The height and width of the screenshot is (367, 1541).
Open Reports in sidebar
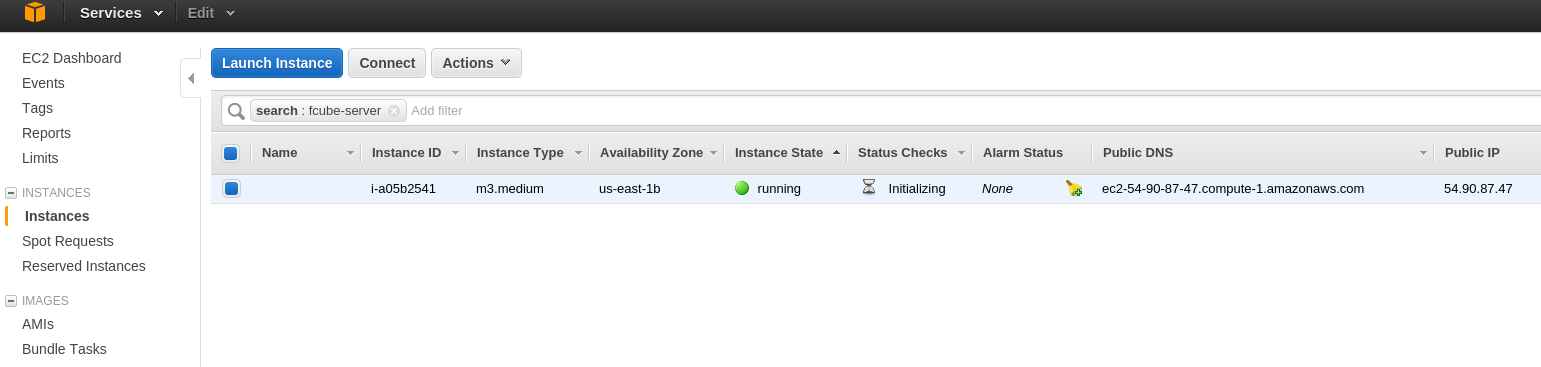point(46,133)
